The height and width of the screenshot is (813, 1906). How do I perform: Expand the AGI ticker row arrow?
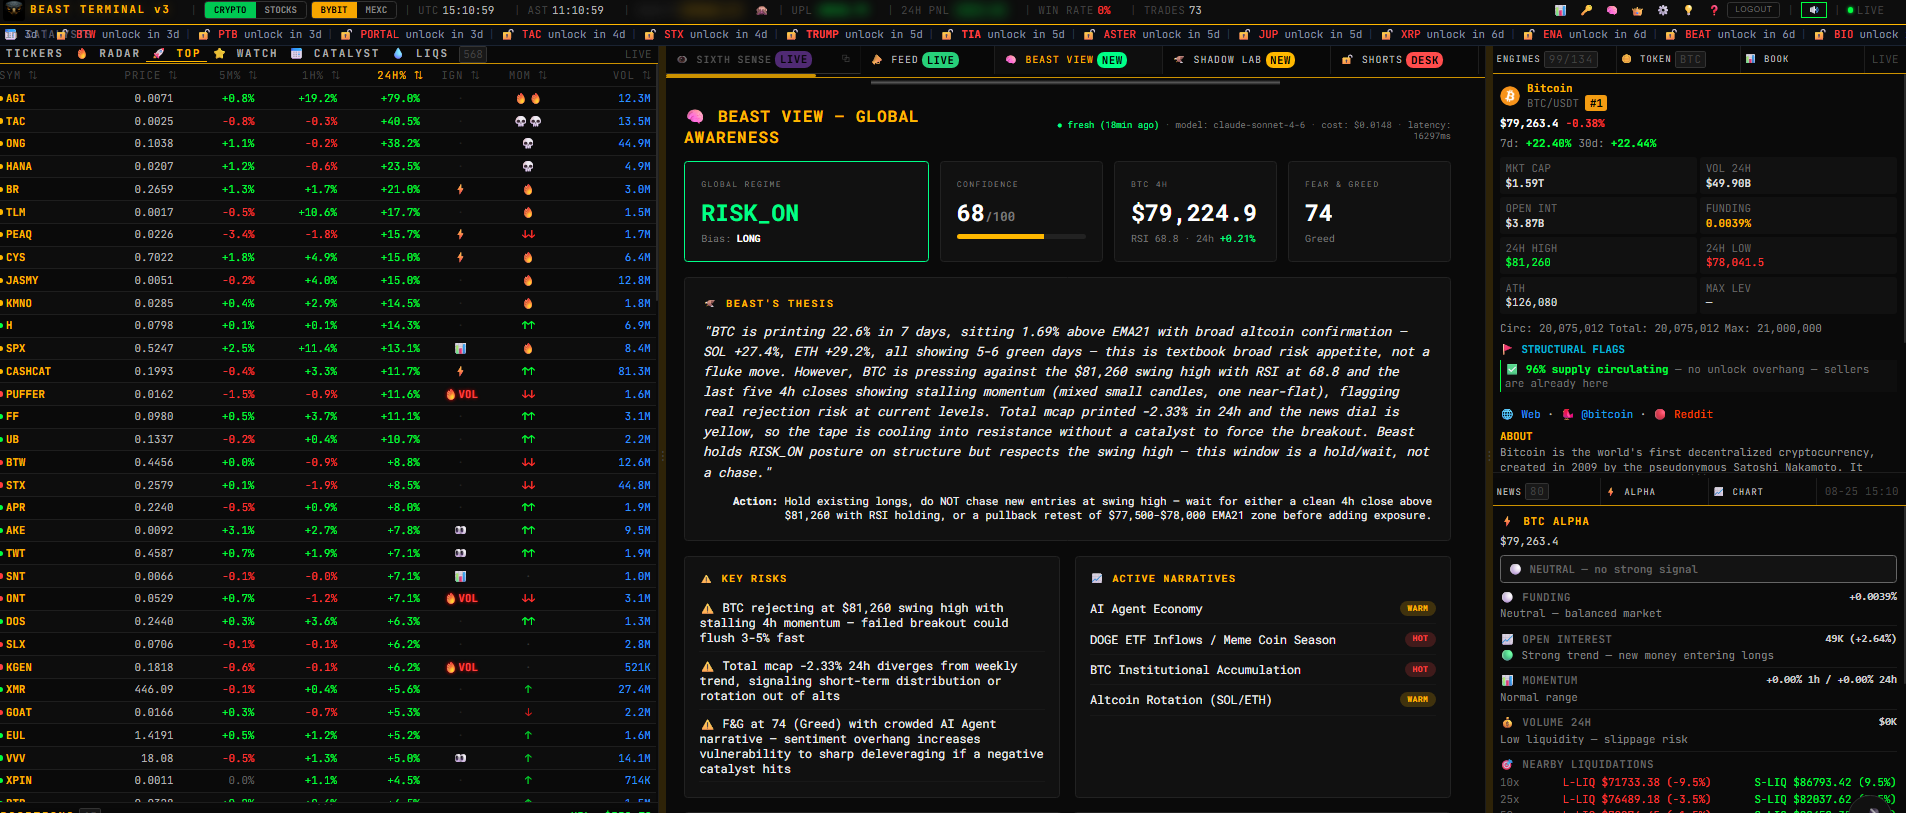[x=3, y=98]
